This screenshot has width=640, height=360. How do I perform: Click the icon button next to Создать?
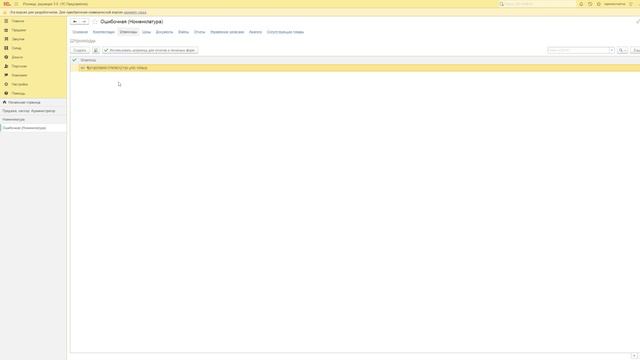96,50
